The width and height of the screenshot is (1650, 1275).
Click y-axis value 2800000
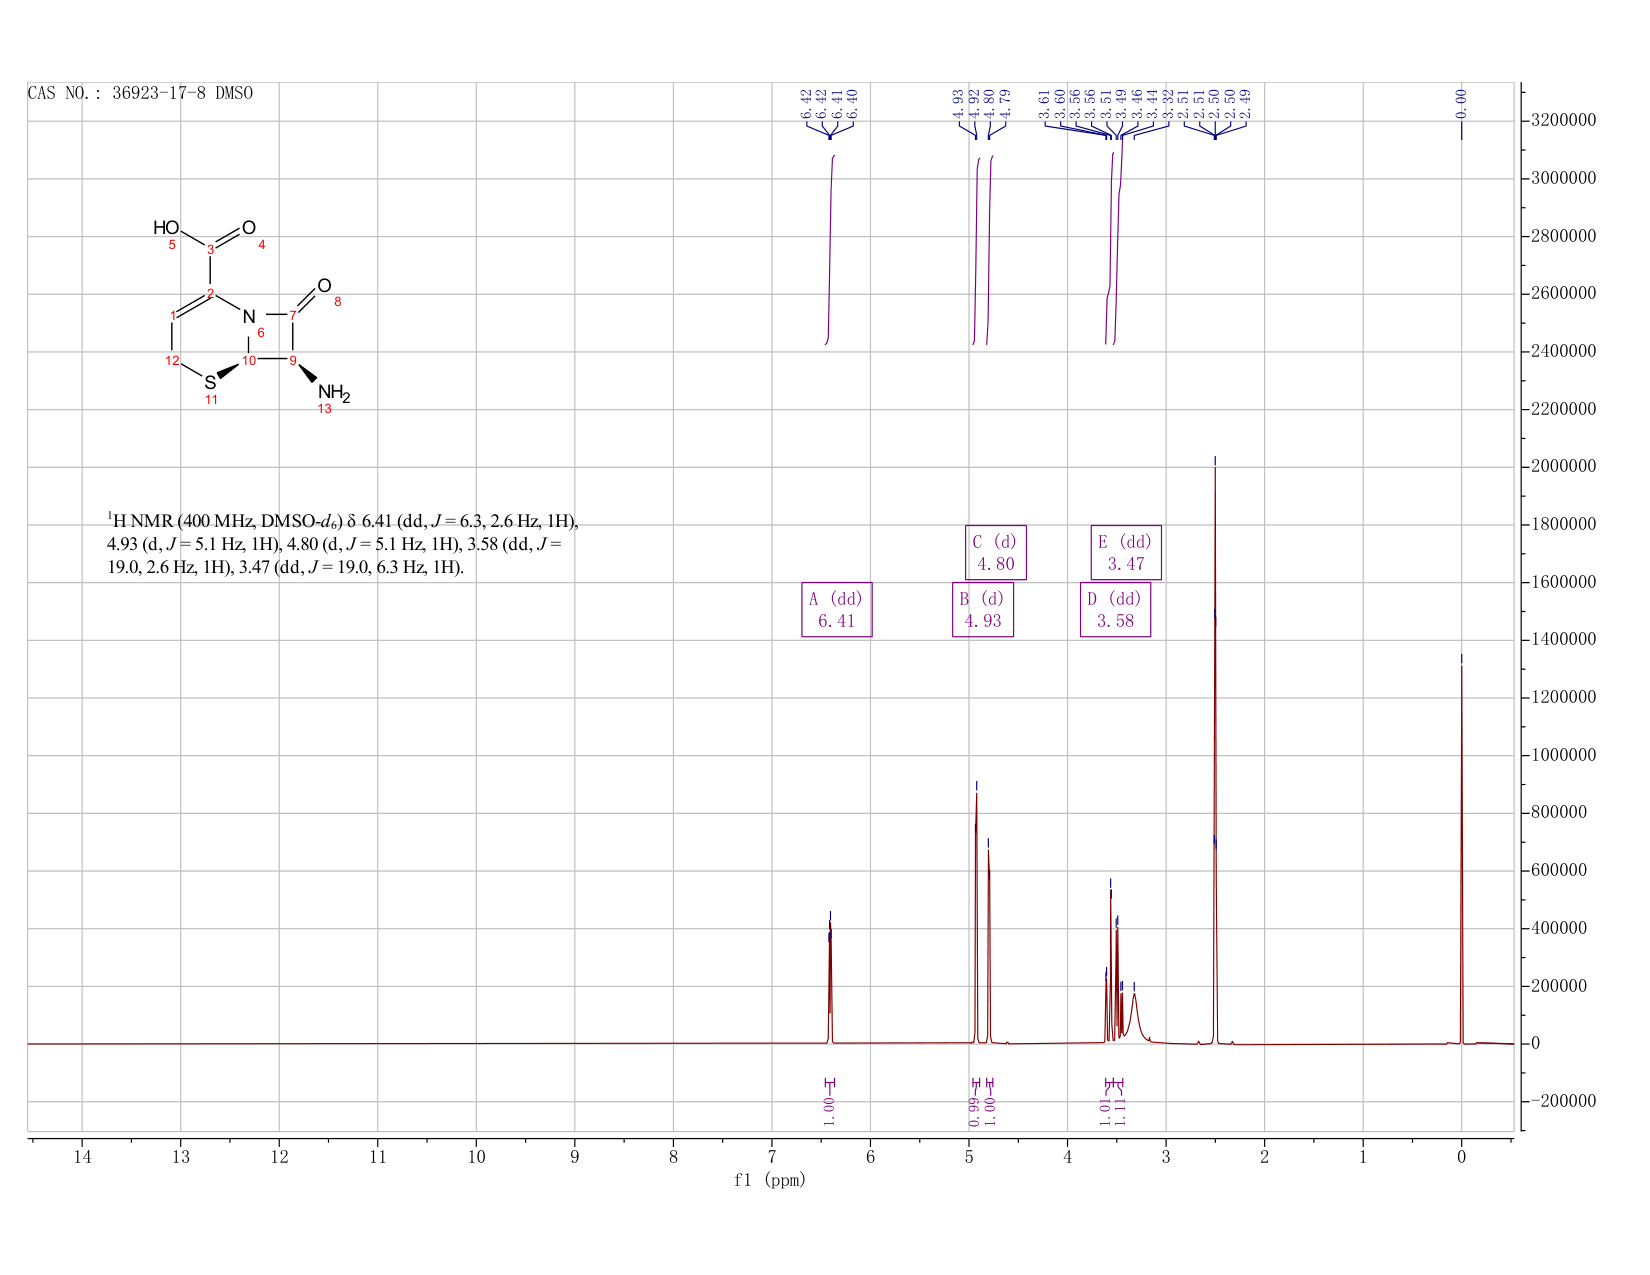click(x=1563, y=237)
